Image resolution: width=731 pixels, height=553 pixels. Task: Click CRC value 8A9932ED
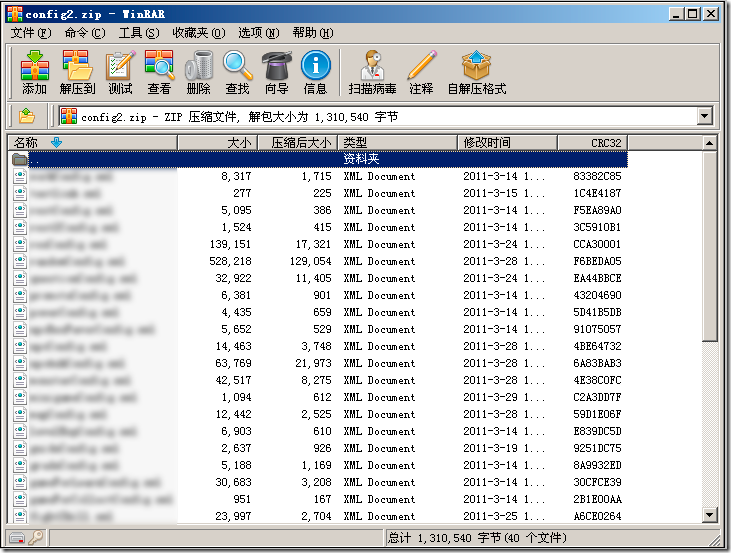click(x=597, y=465)
